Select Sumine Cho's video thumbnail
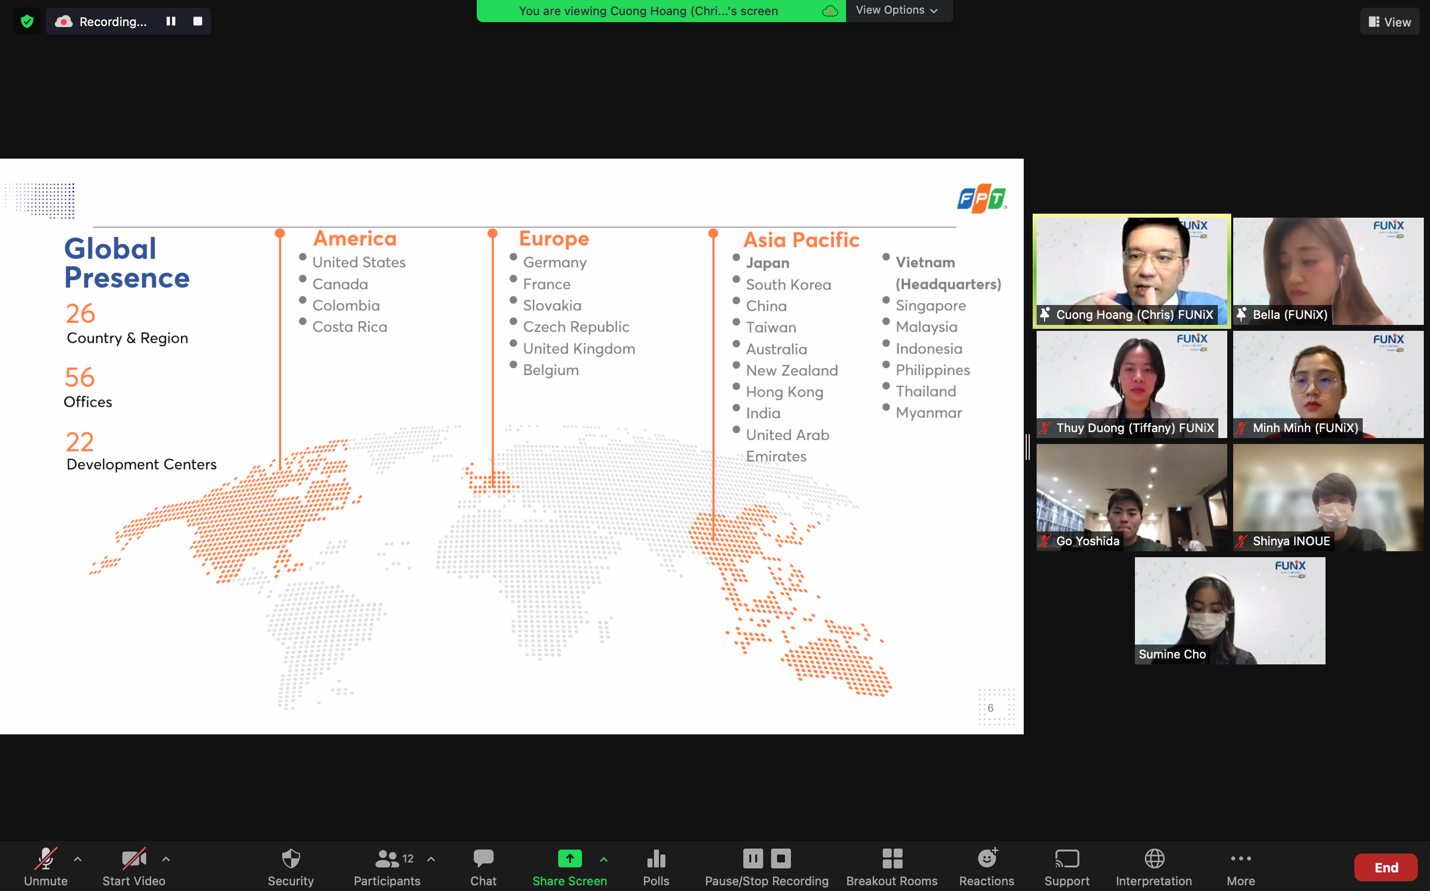Viewport: 1430px width, 891px height. [1229, 610]
